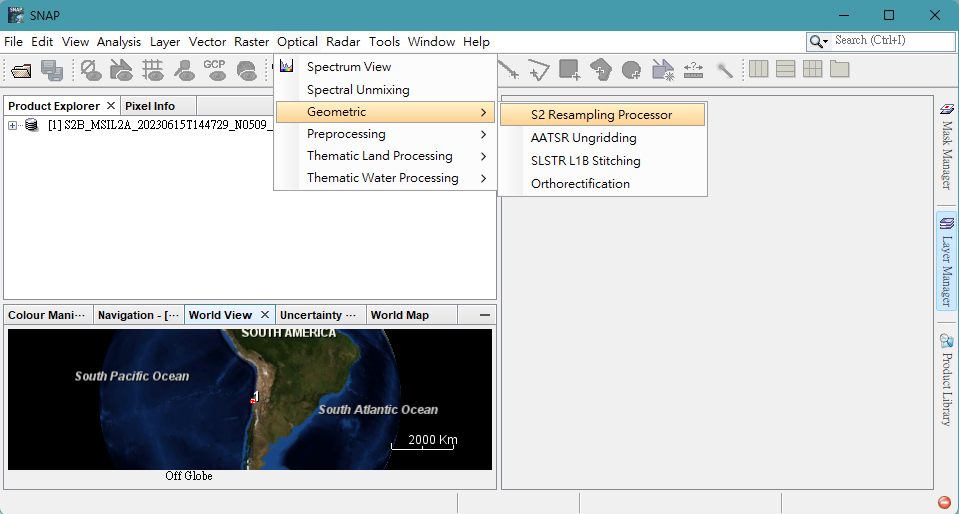The width and height of the screenshot is (959, 514).
Task: Click the Open Product folder icon
Action: pyautogui.click(x=21, y=70)
